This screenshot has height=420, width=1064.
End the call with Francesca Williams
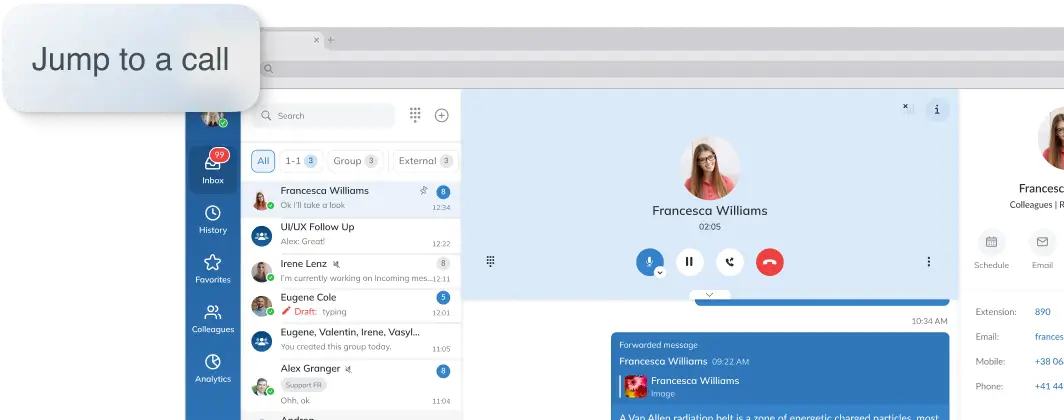(769, 262)
